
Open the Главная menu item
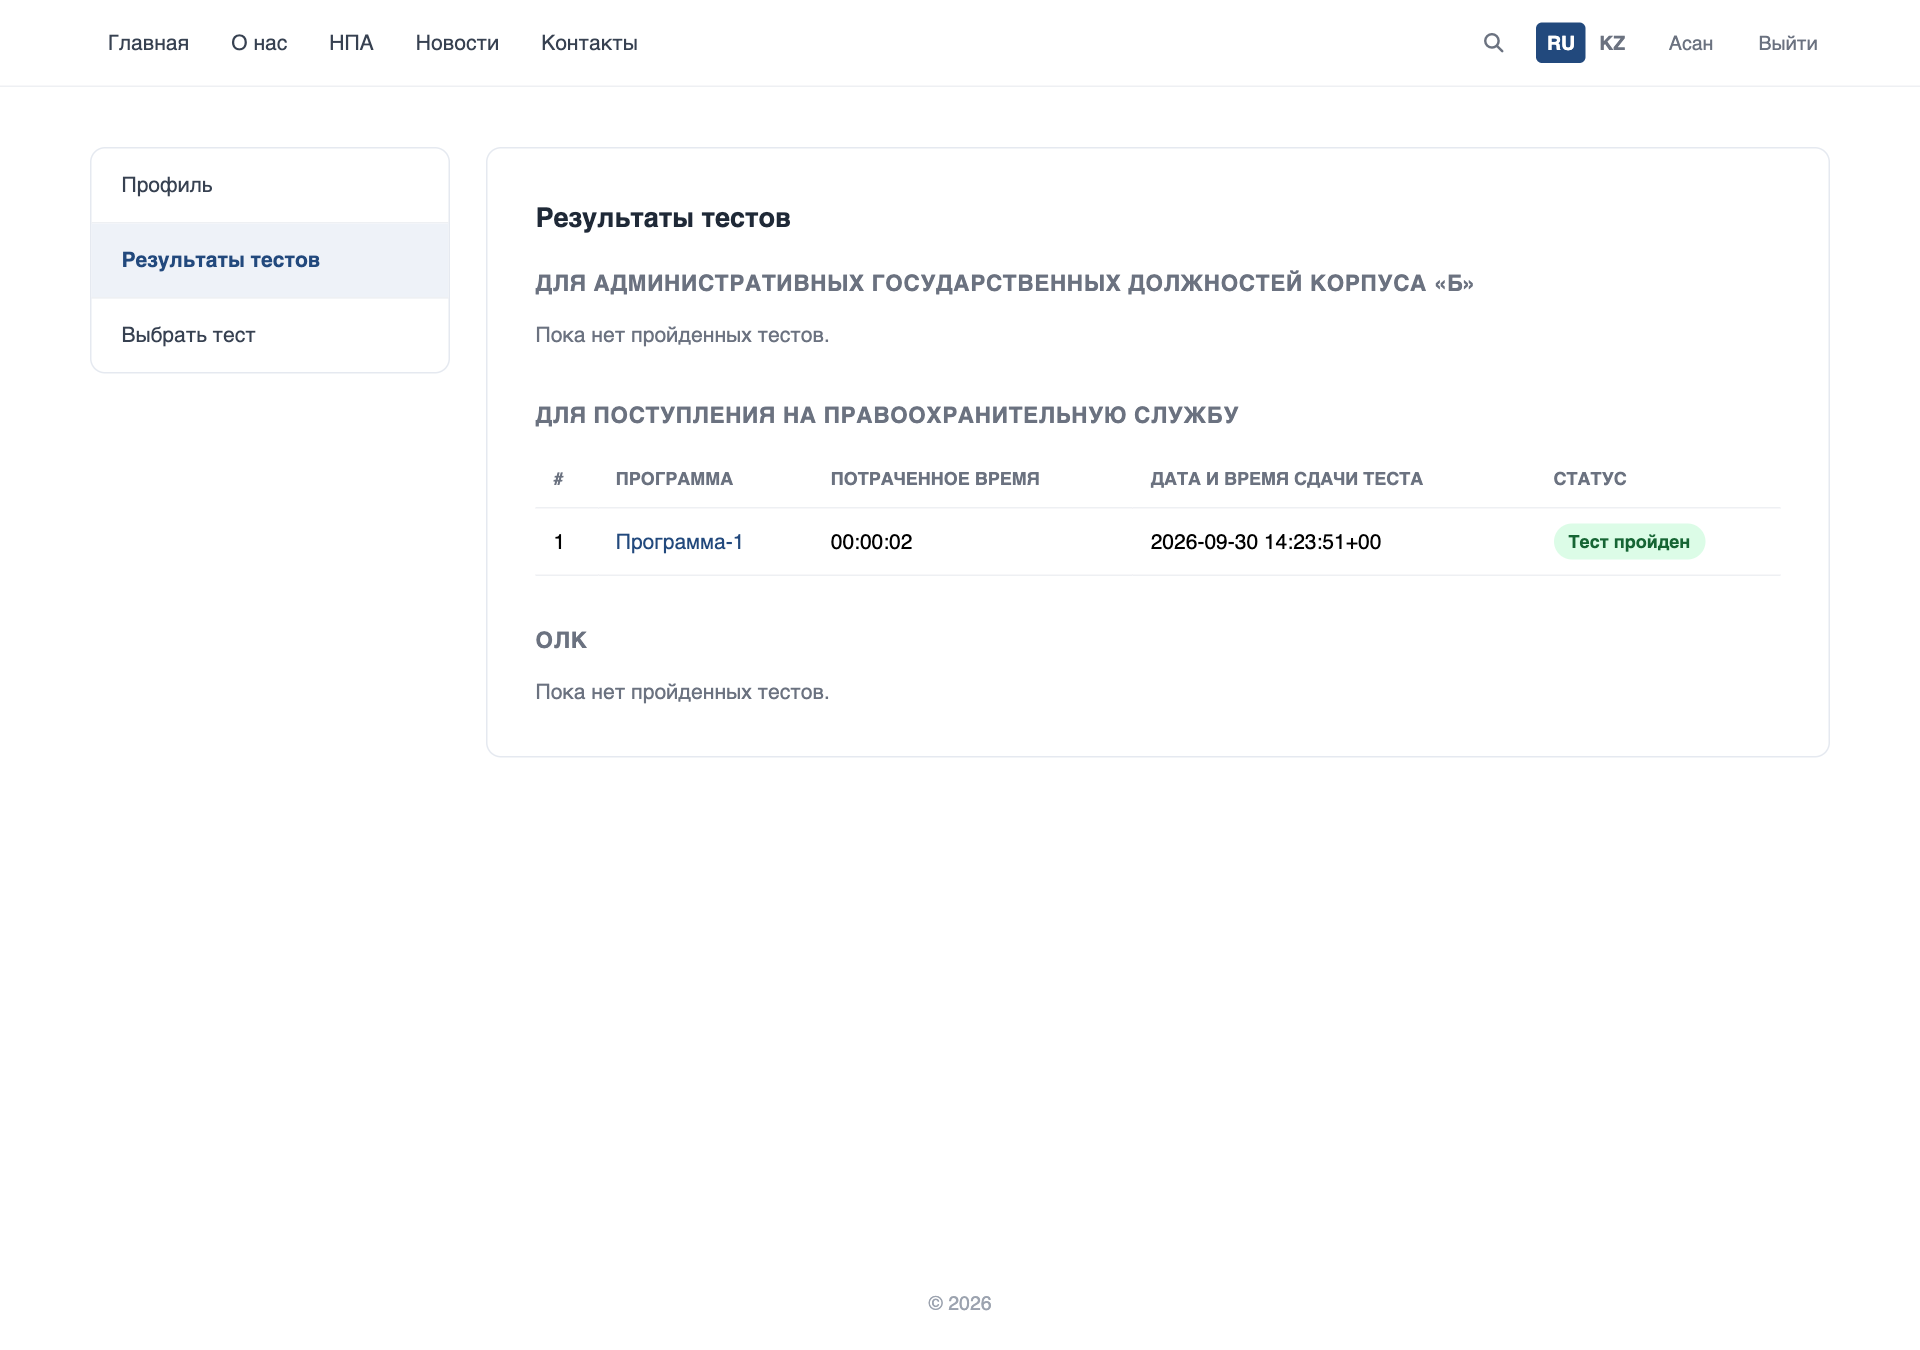click(x=148, y=43)
